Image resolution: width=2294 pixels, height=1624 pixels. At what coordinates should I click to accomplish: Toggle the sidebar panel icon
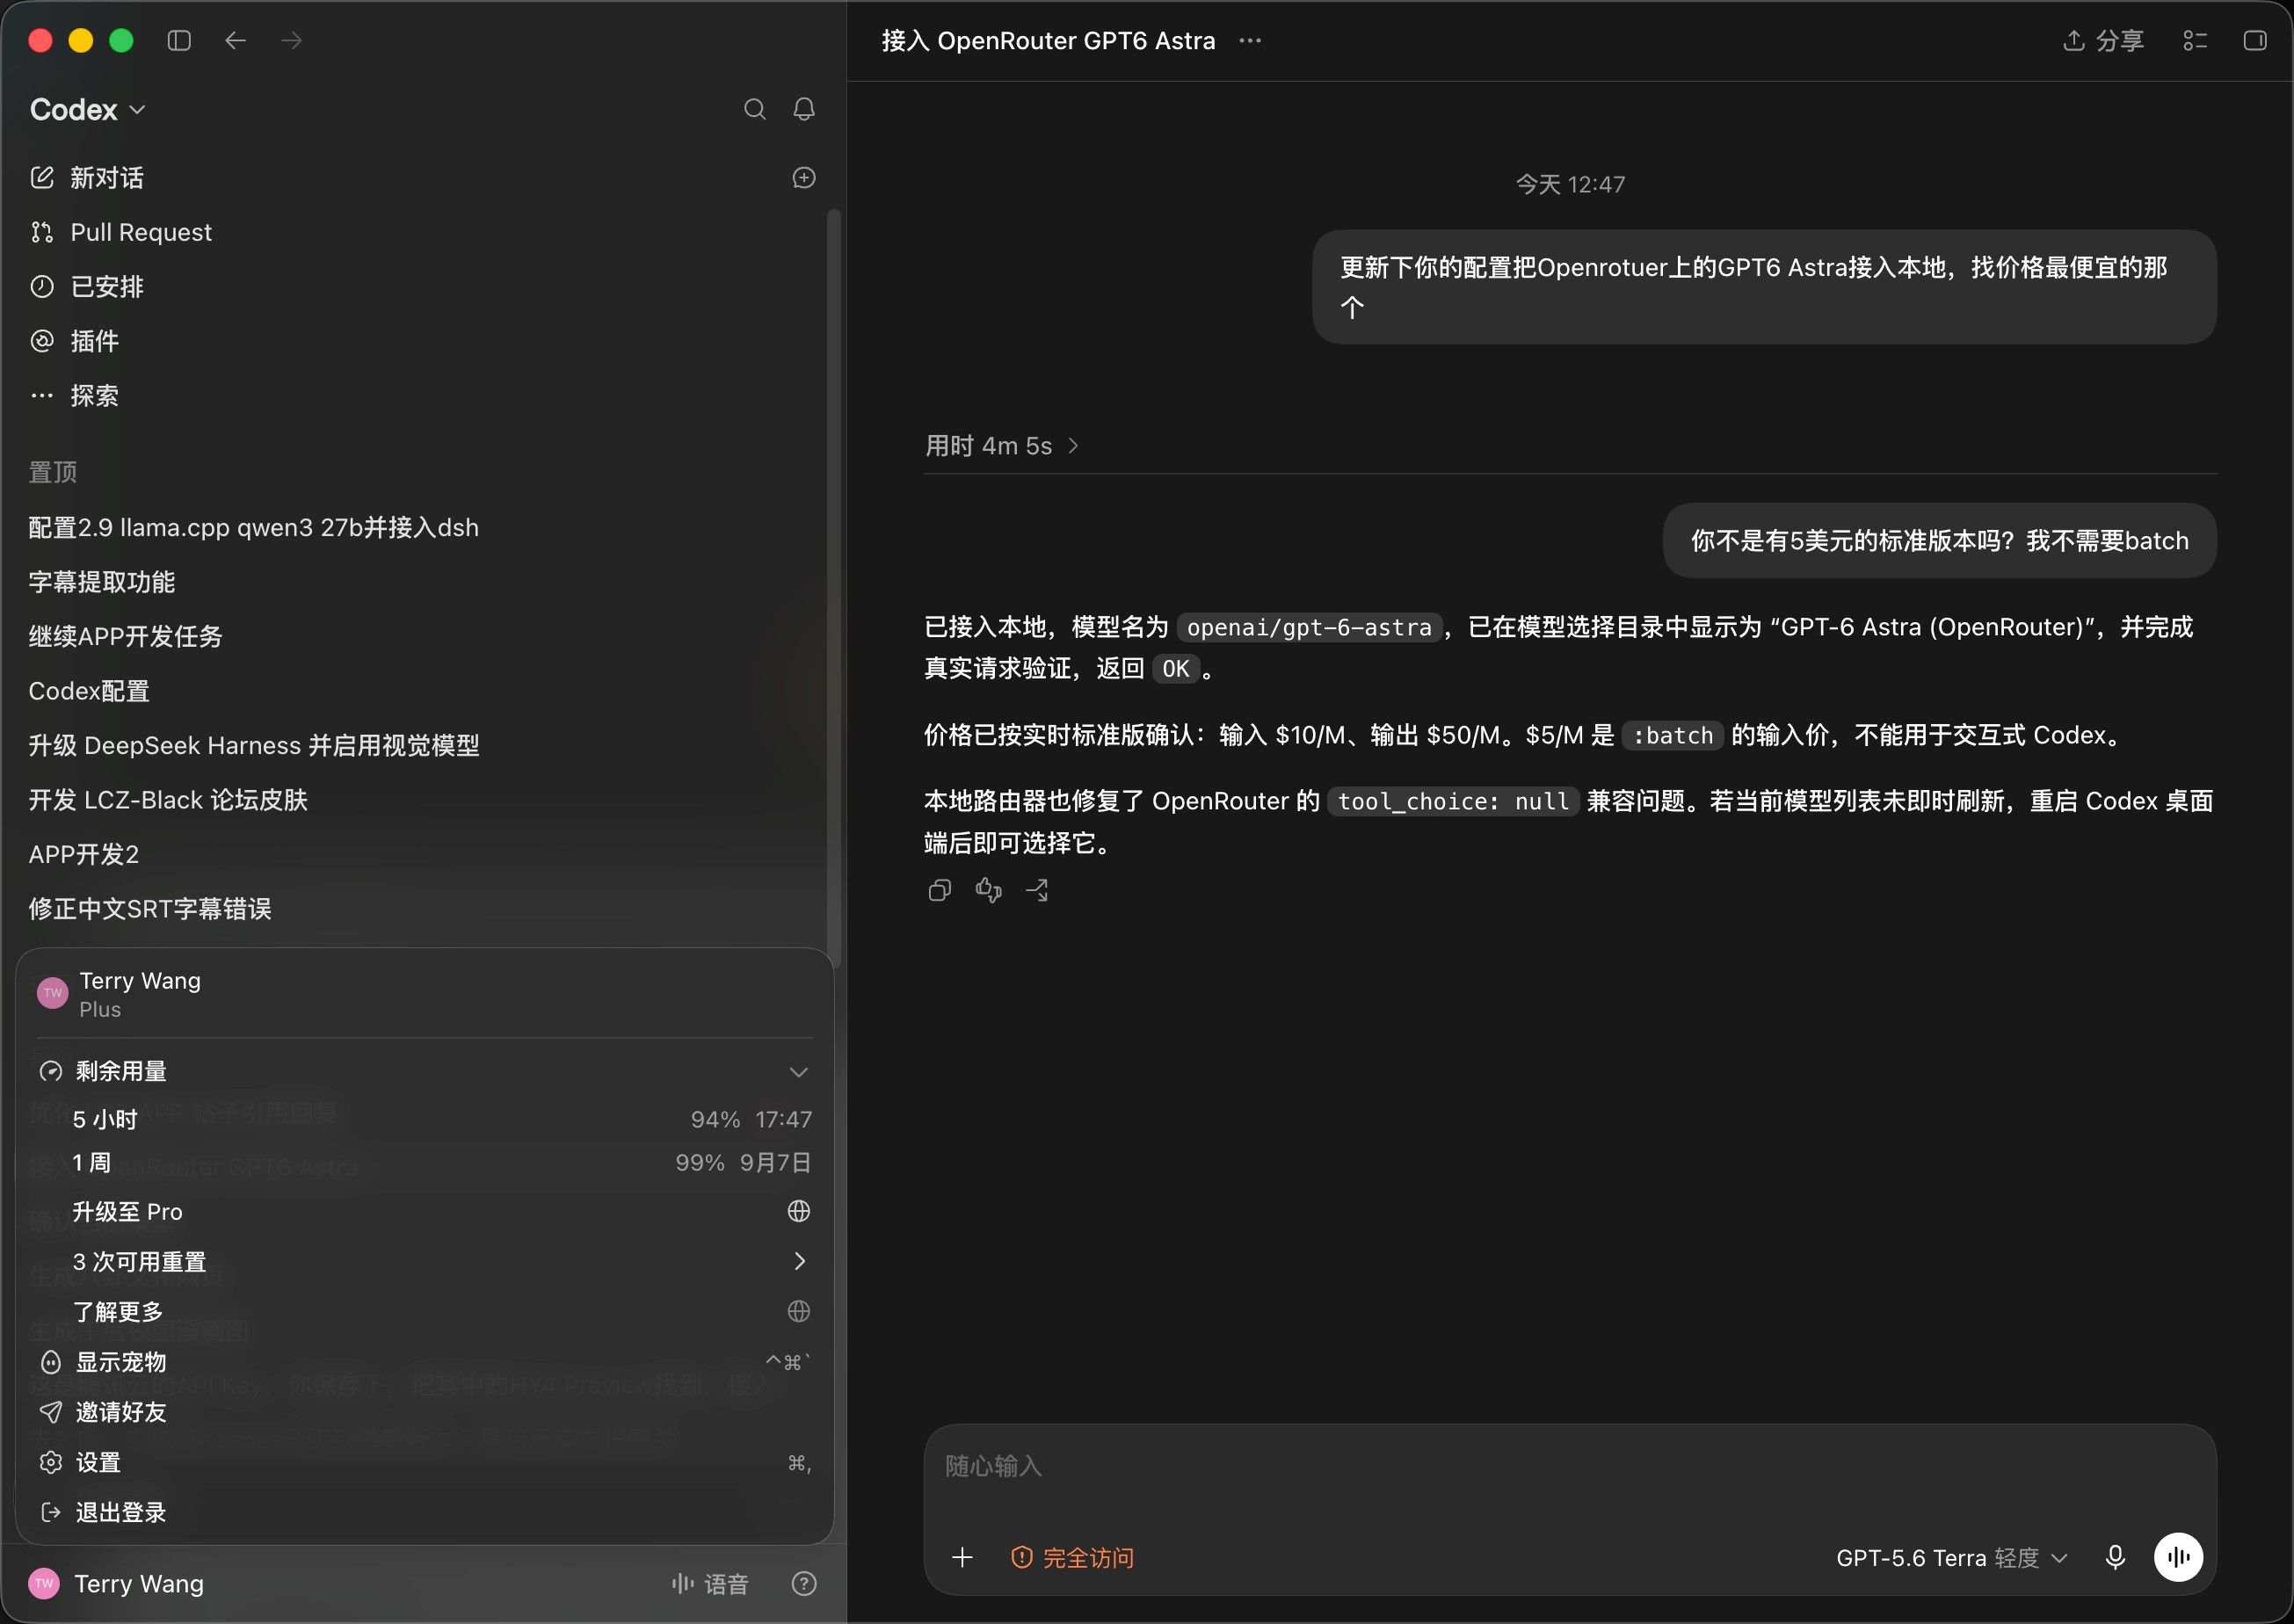[x=179, y=40]
